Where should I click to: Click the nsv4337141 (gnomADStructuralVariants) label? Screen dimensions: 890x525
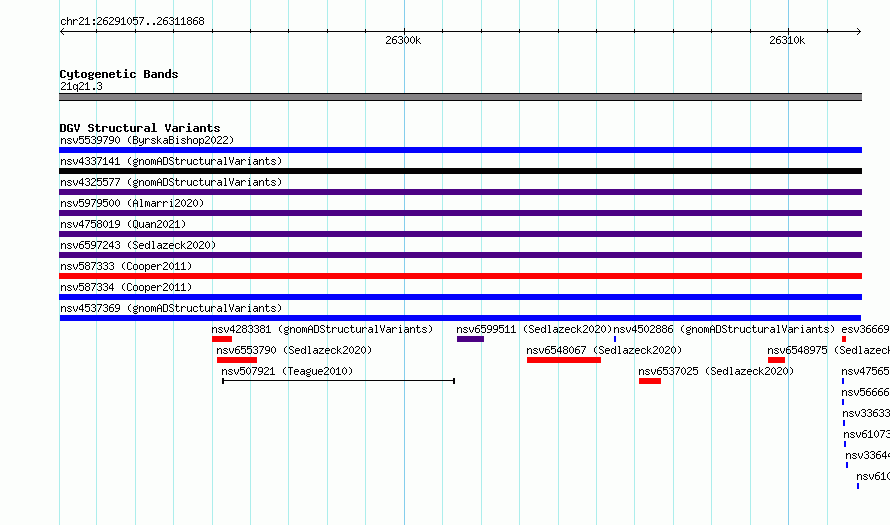pyautogui.click(x=171, y=161)
